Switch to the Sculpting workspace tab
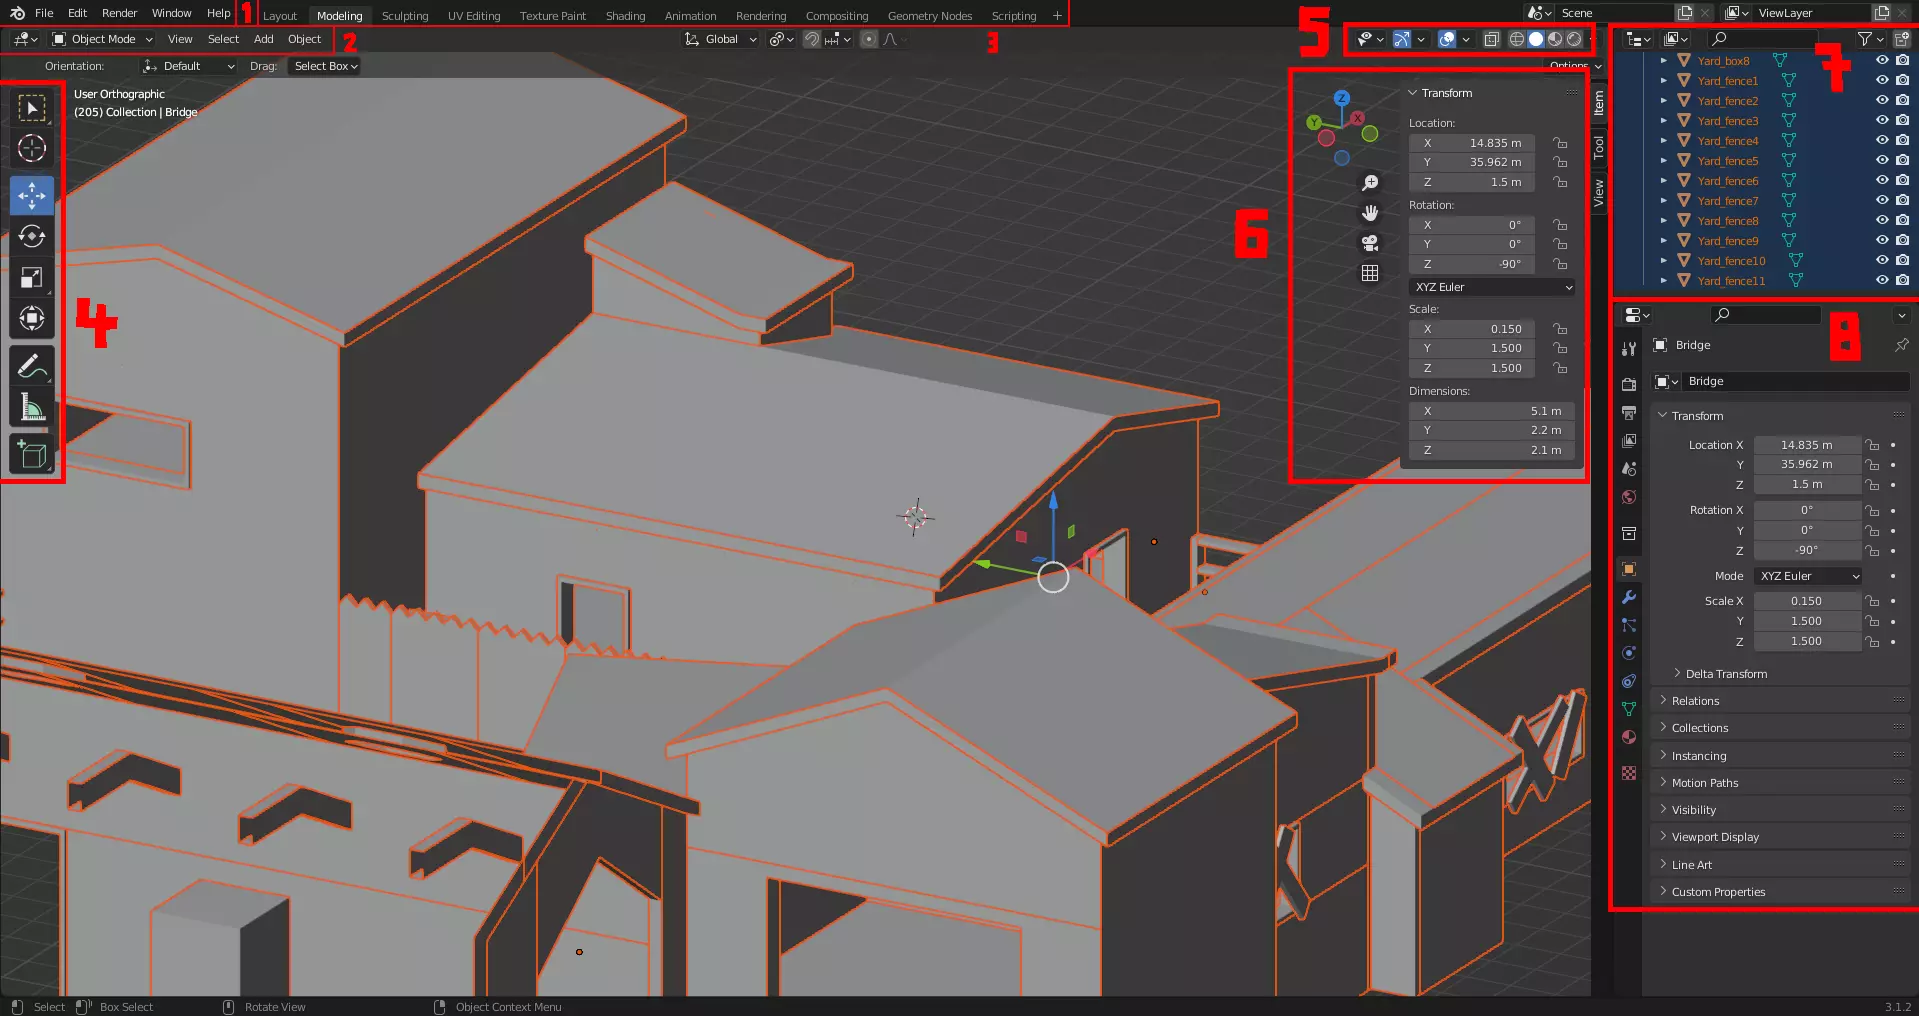This screenshot has height=1016, width=1919. point(405,16)
